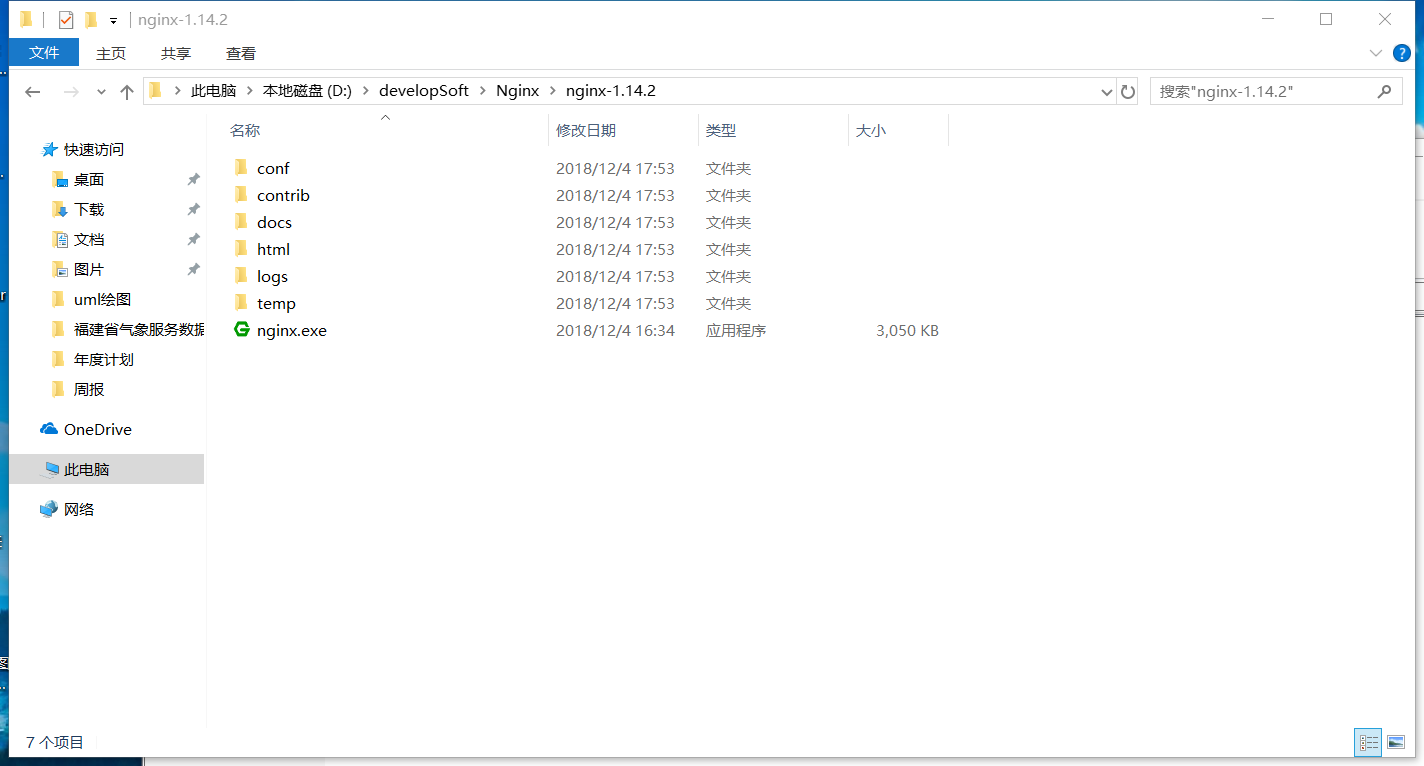The height and width of the screenshot is (766, 1424).
Task: Click Nginx in the address breadcrumb
Action: 517,91
